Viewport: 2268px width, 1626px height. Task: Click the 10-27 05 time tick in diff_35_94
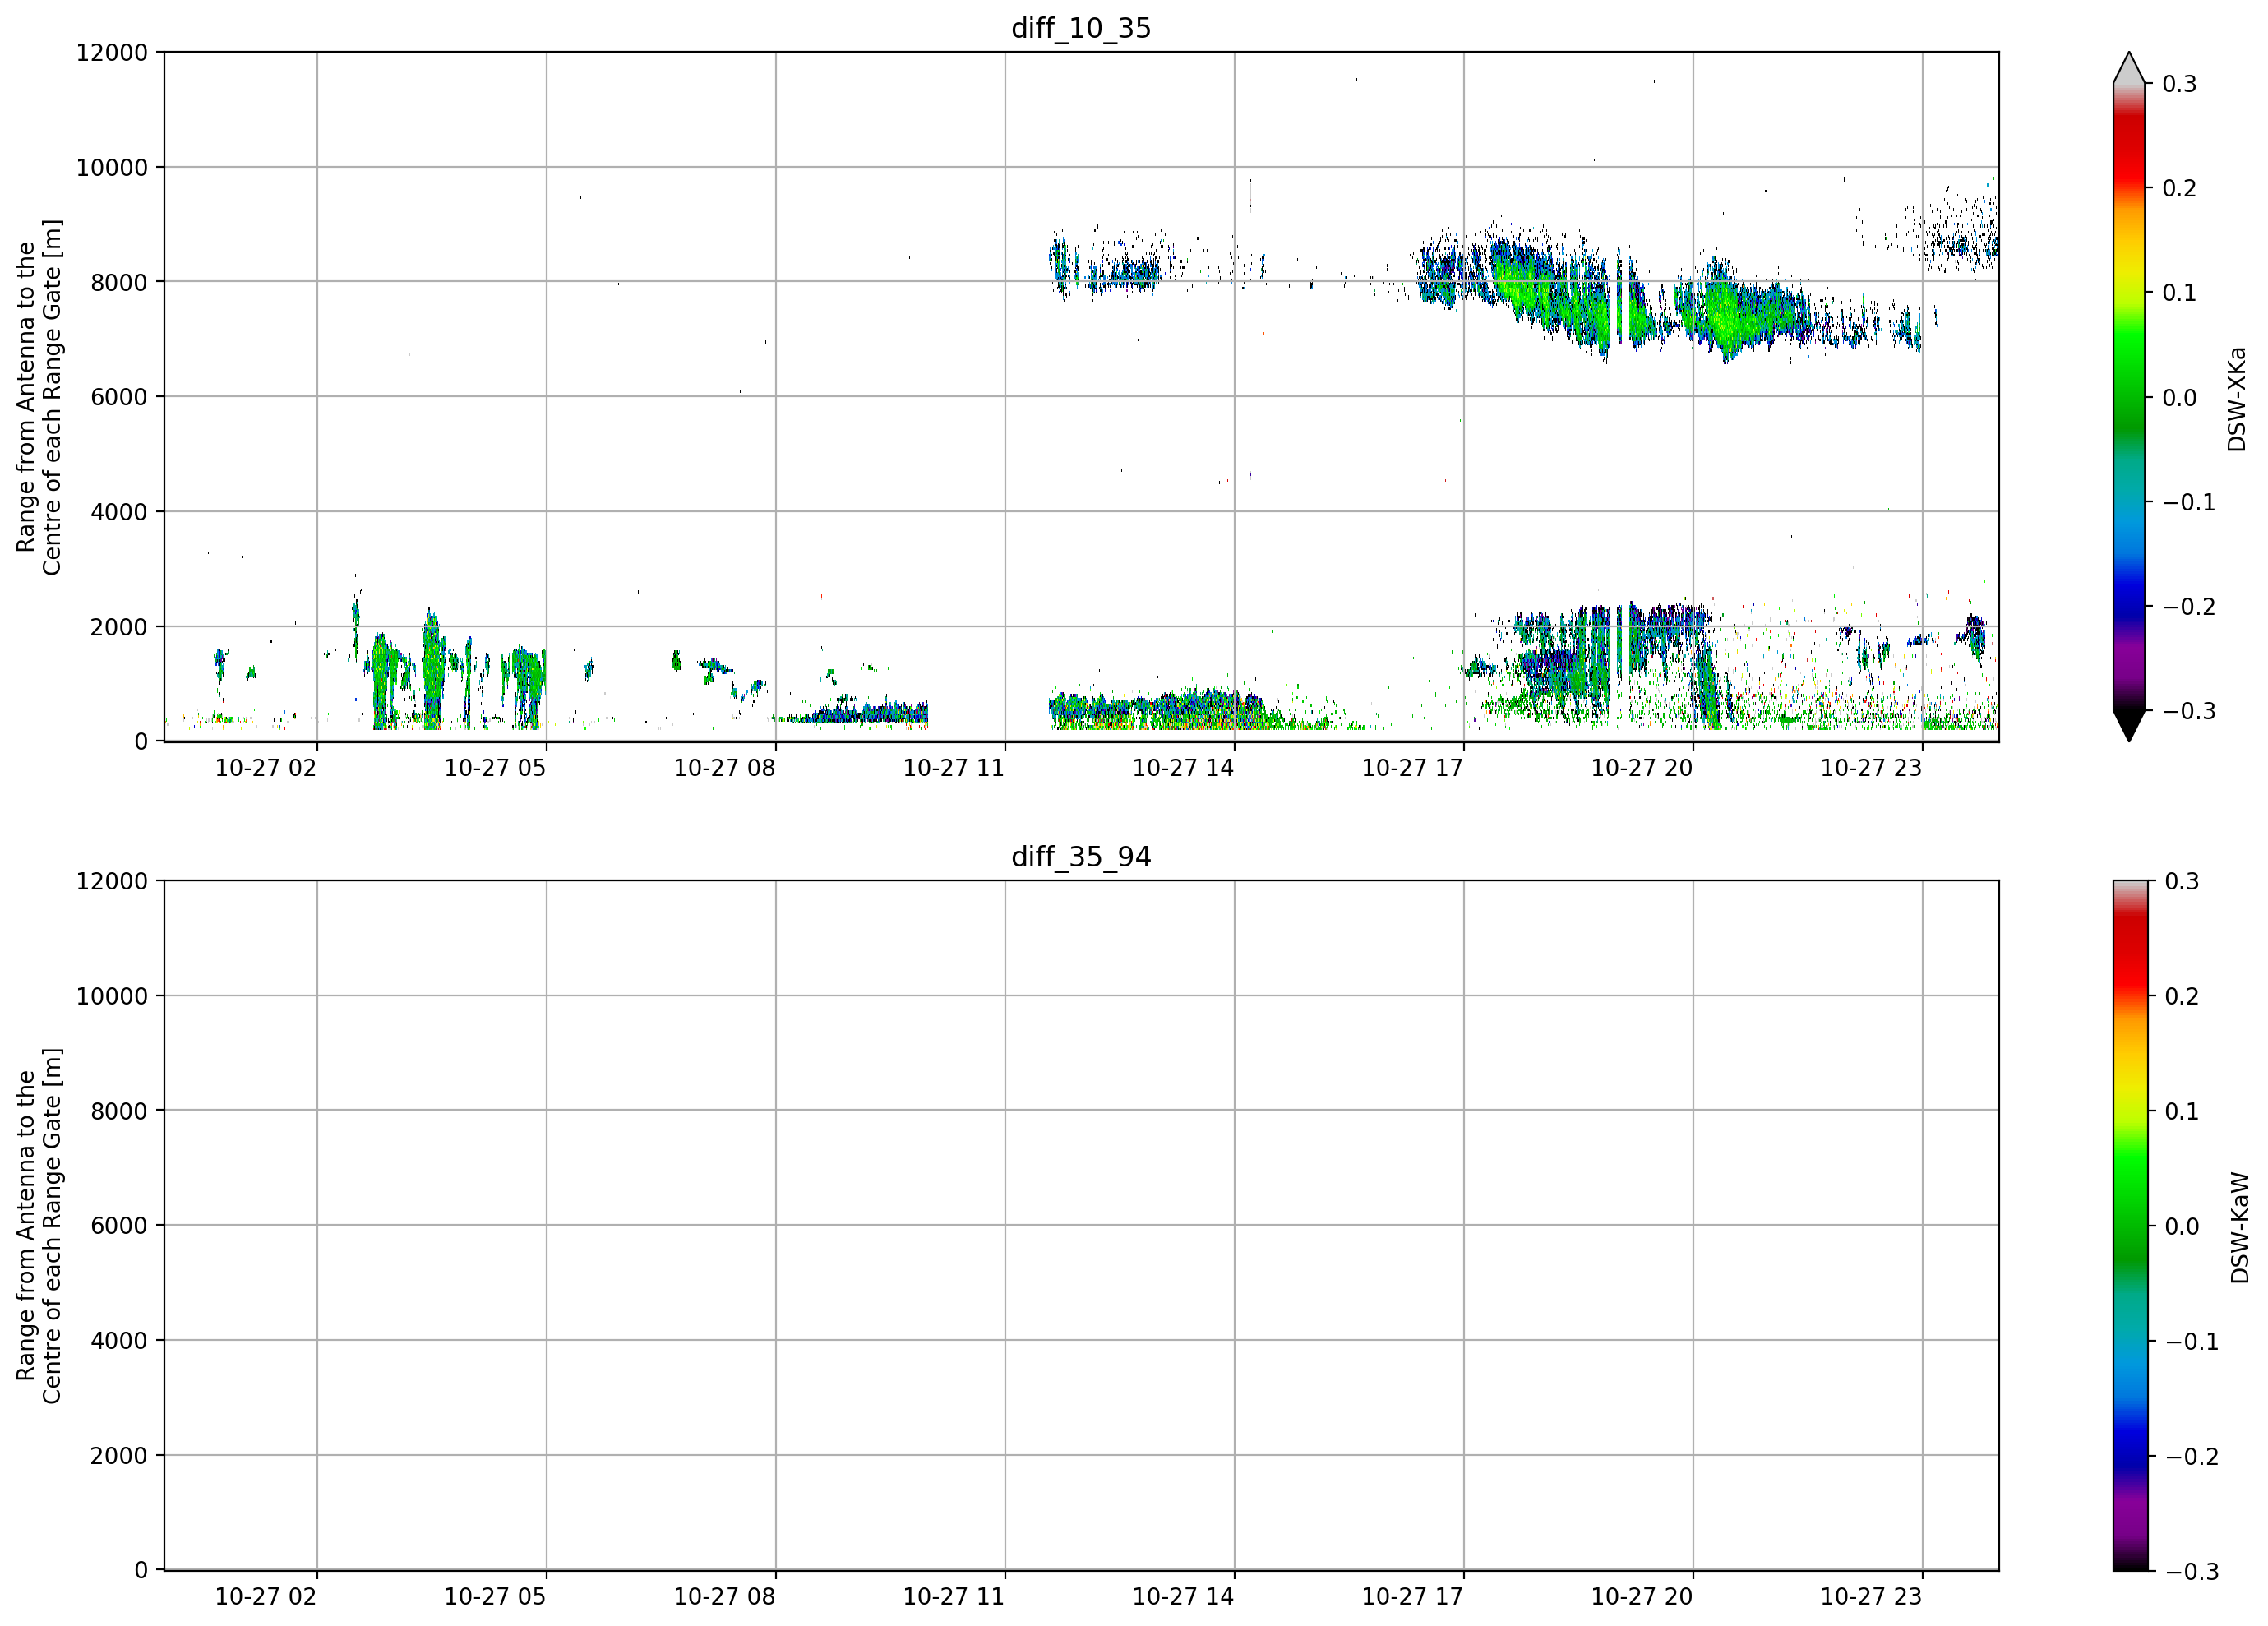[x=495, y=1597]
